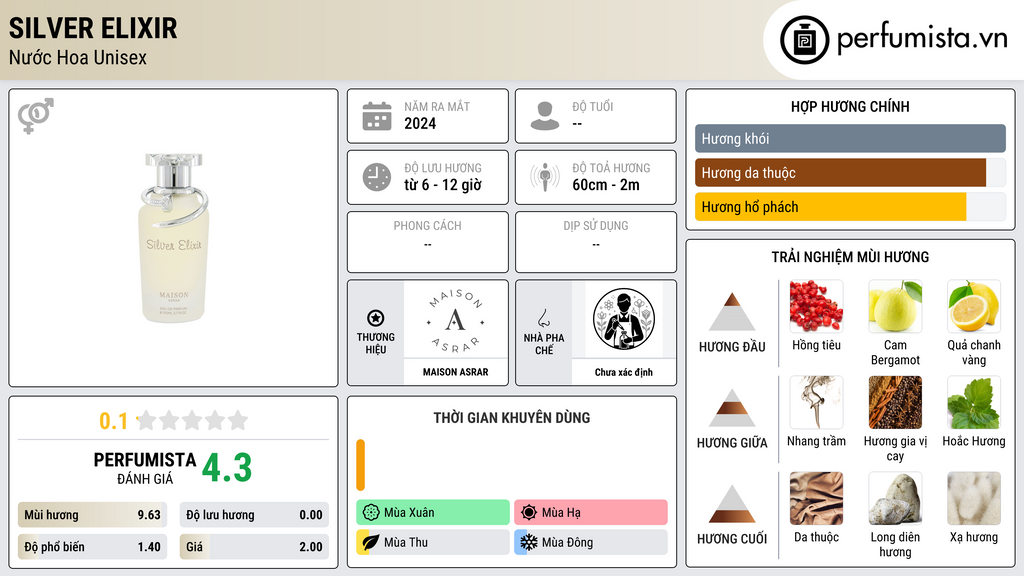Click the '60cm - 2m' sillage value
The width and height of the screenshot is (1024, 576).
coord(606,185)
